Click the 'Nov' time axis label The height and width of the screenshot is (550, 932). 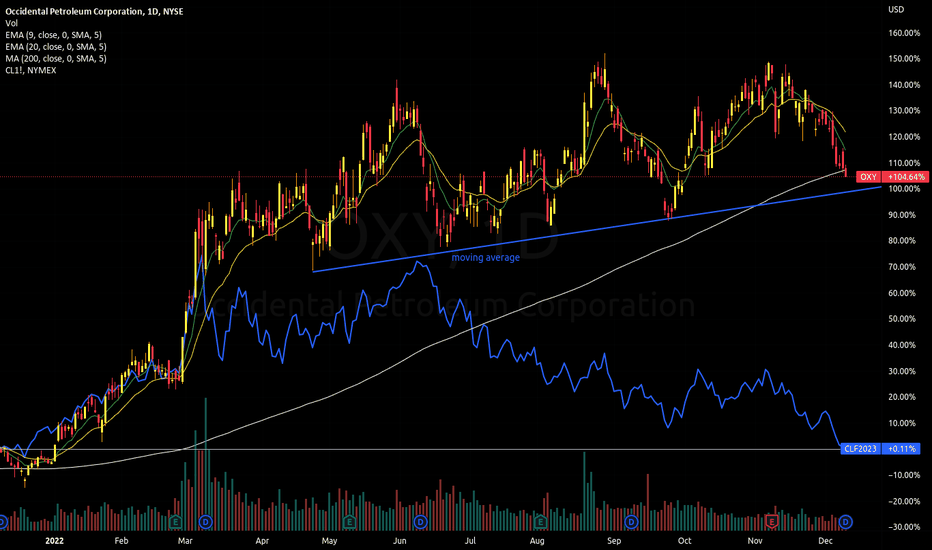[755, 540]
